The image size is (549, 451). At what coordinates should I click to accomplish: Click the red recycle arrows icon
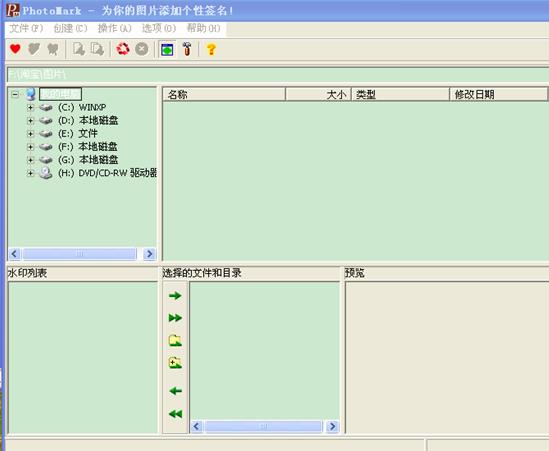(x=123, y=49)
